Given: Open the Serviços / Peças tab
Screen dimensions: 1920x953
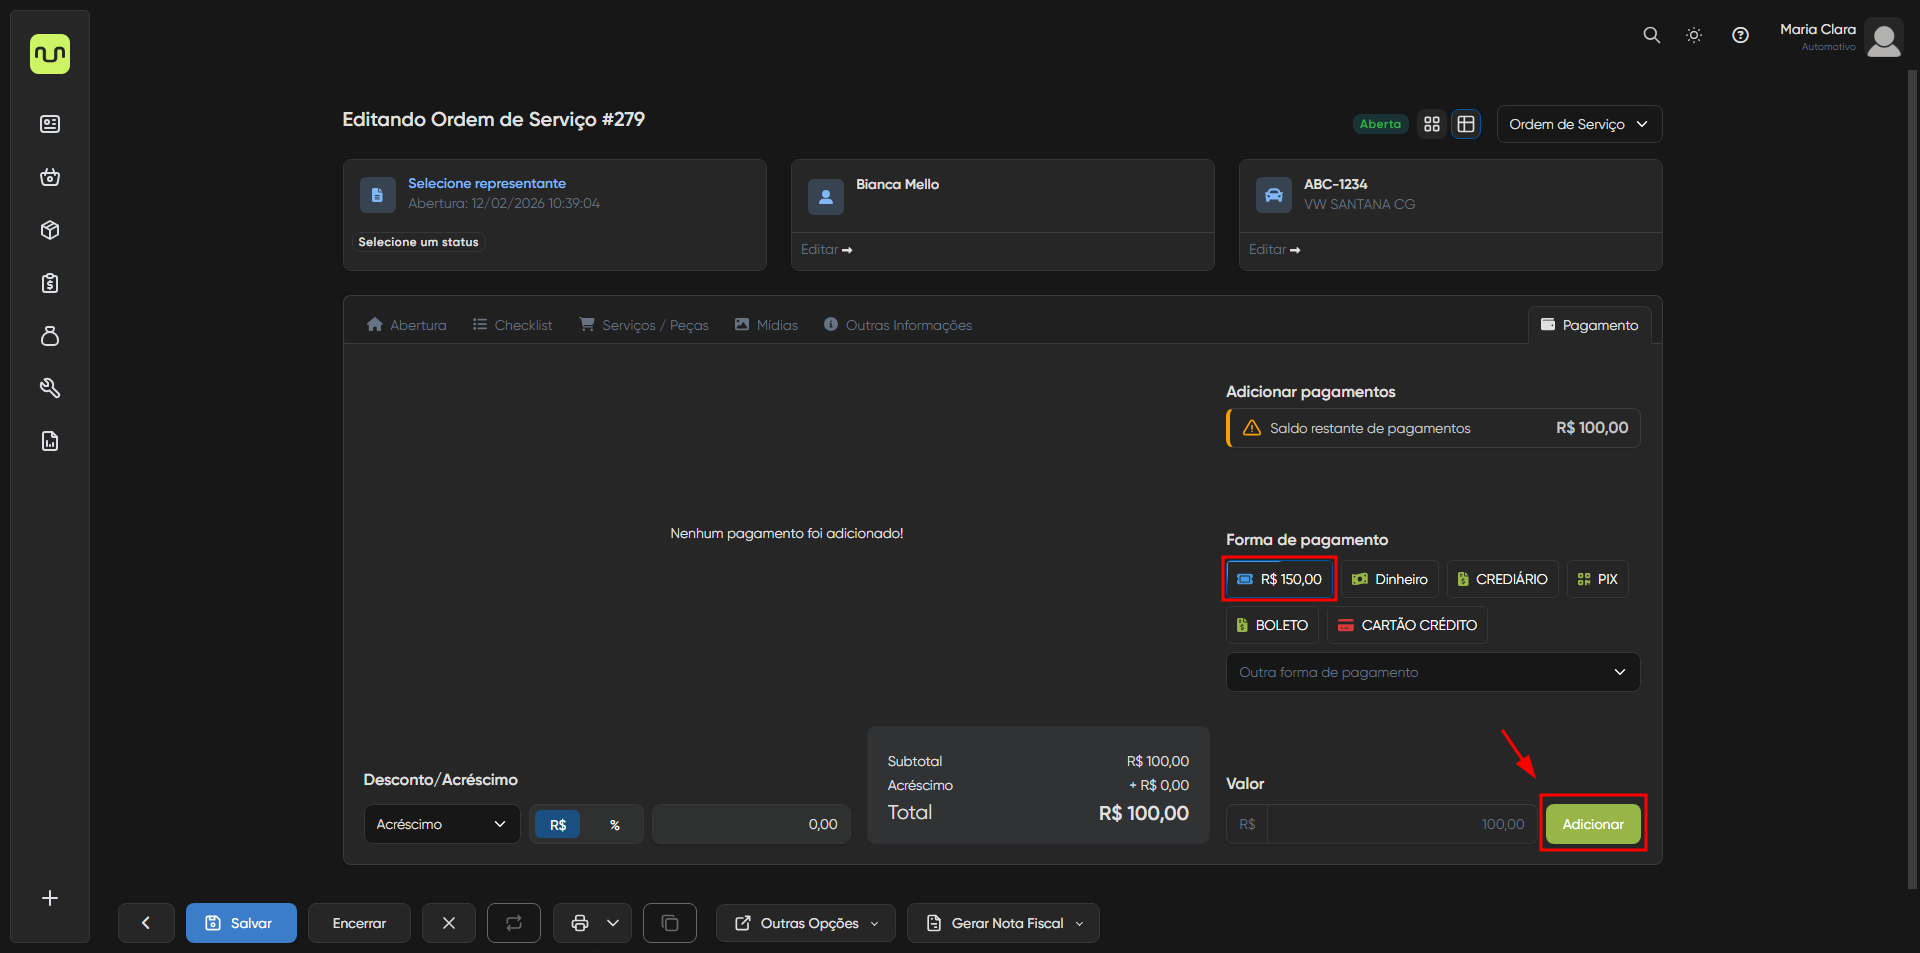Looking at the screenshot, I should pyautogui.click(x=644, y=325).
